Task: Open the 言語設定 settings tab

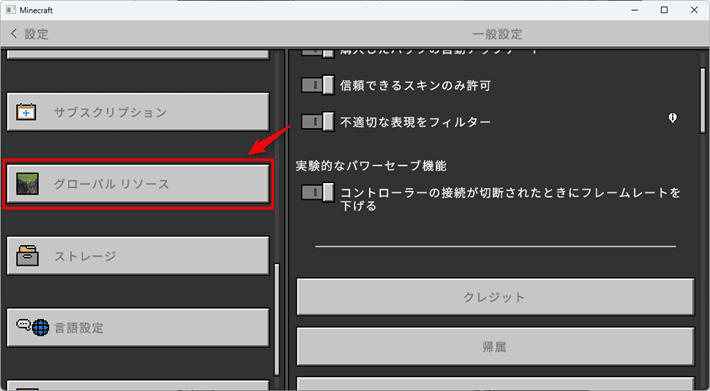Action: 138,327
